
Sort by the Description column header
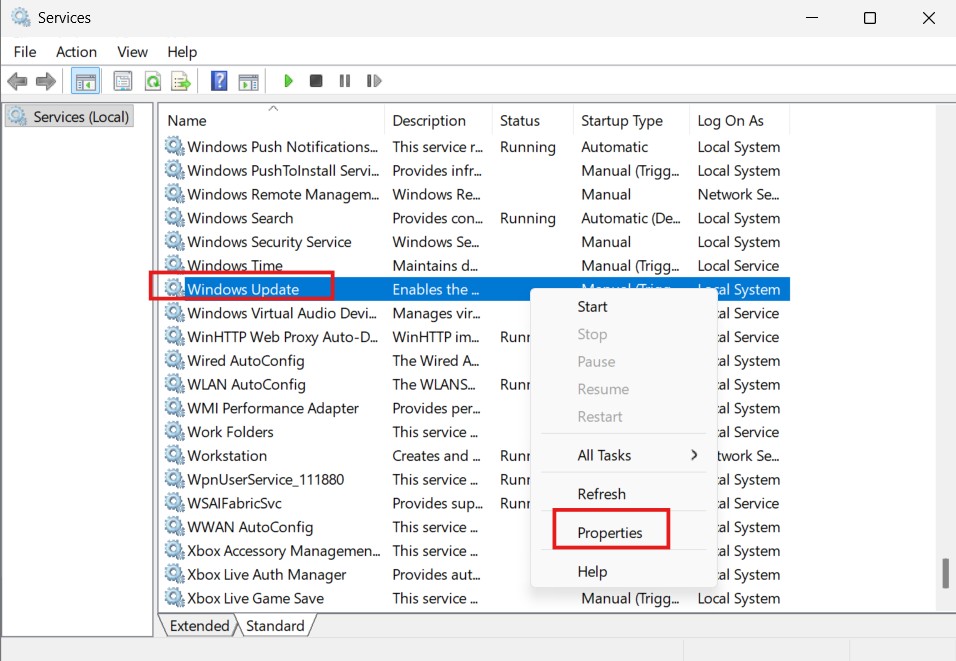click(438, 120)
